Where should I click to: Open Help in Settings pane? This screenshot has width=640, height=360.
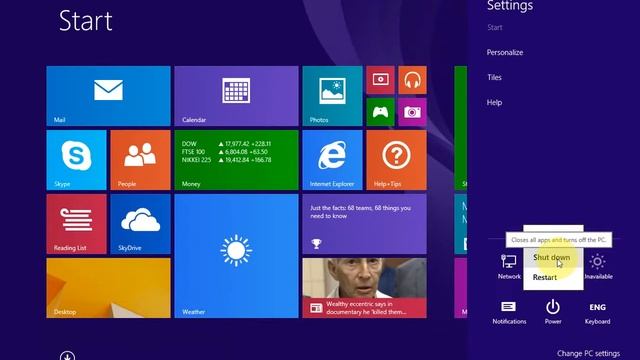(x=494, y=102)
